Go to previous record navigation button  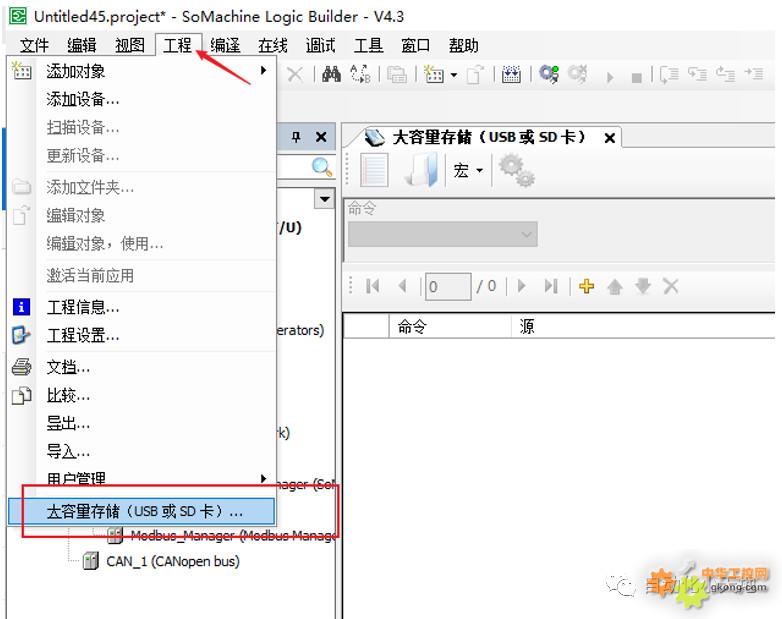tap(402, 286)
